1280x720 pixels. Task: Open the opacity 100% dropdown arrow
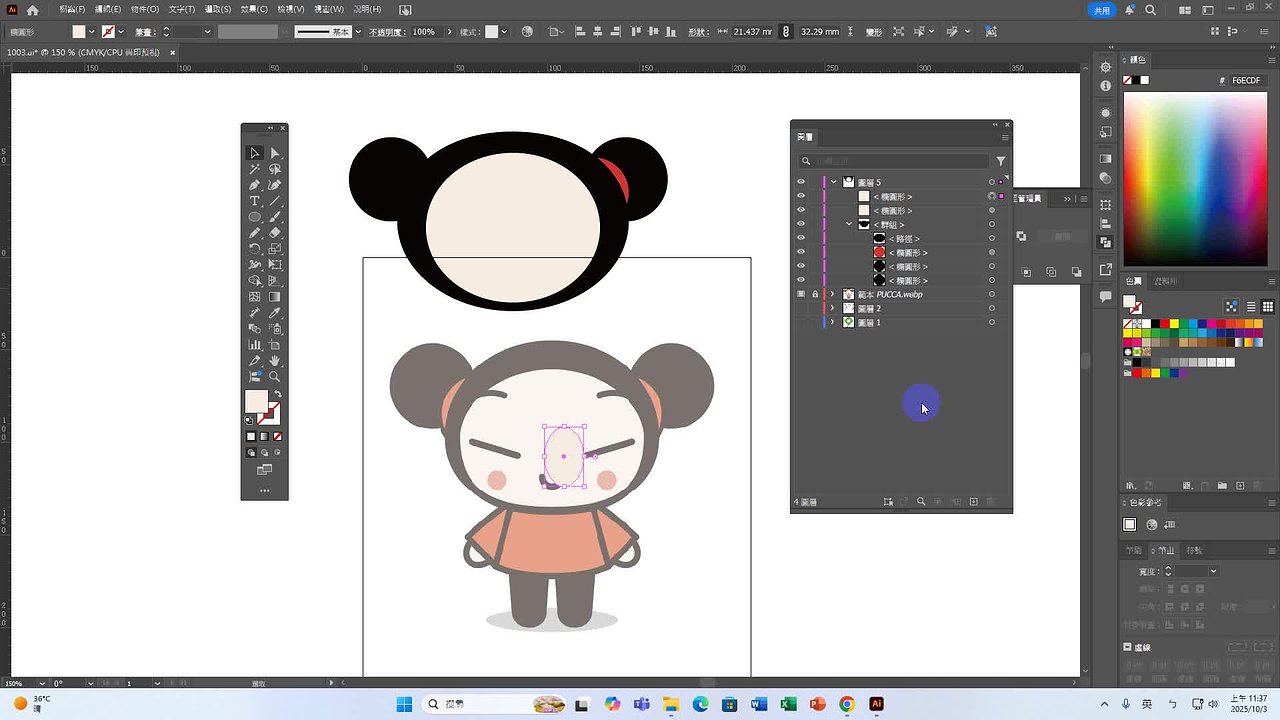[445, 32]
